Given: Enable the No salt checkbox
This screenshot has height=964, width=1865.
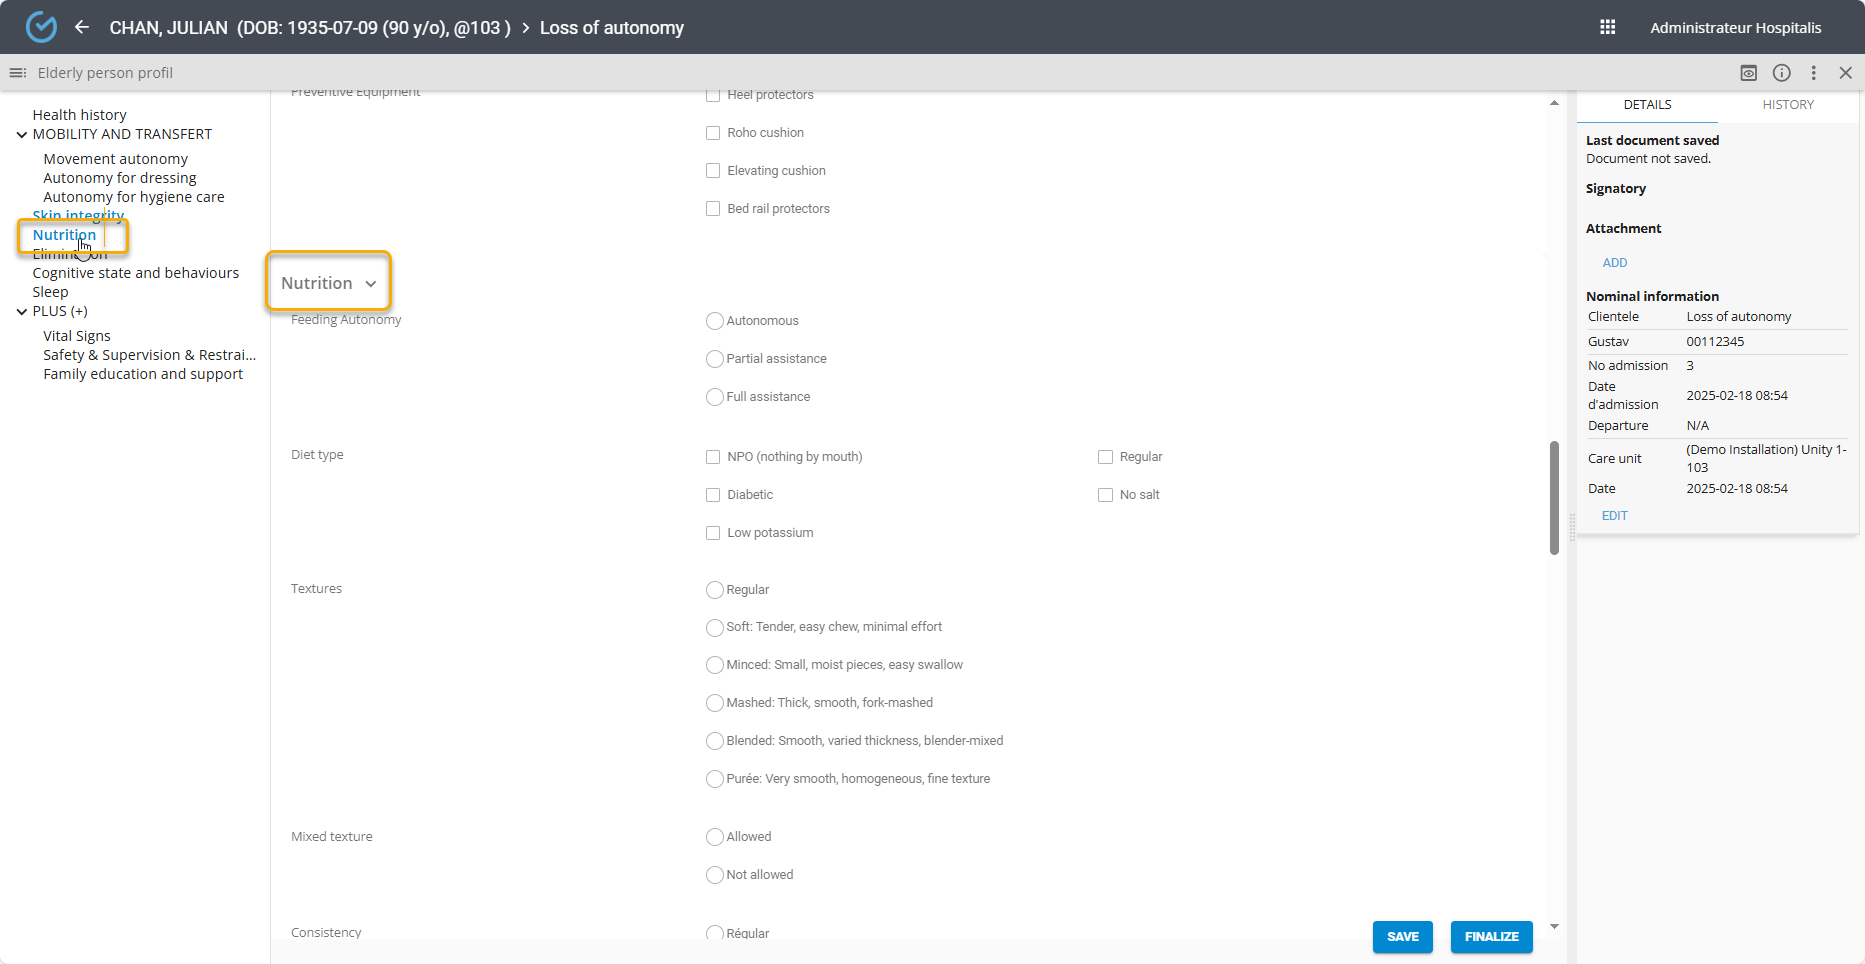Looking at the screenshot, I should 1105,495.
